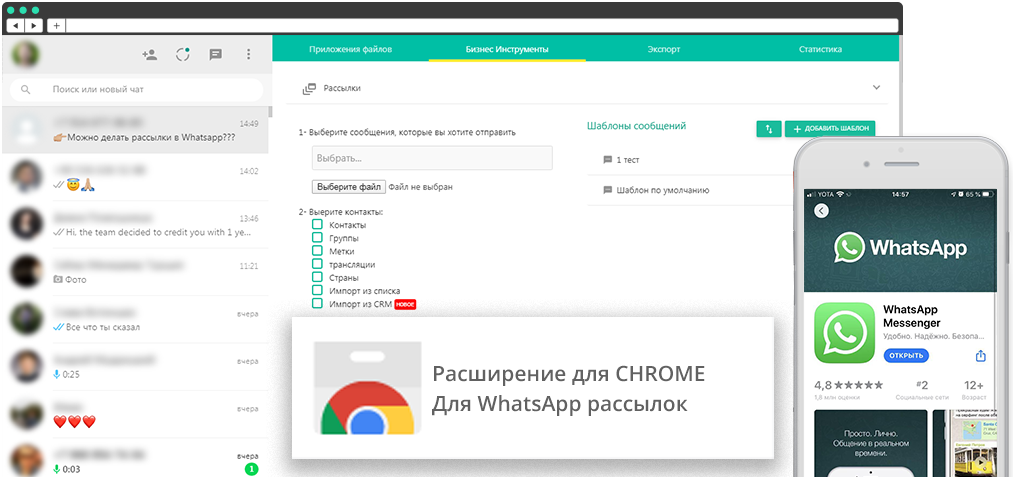Tap the back arrow on the phone screen
Image resolution: width=1013 pixels, height=477 pixels.
click(821, 211)
